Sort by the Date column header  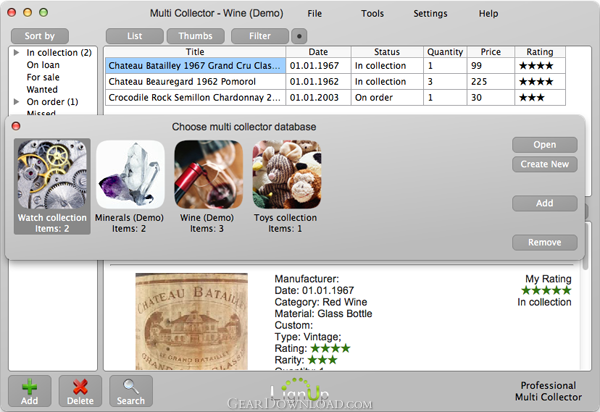pyautogui.click(x=318, y=52)
